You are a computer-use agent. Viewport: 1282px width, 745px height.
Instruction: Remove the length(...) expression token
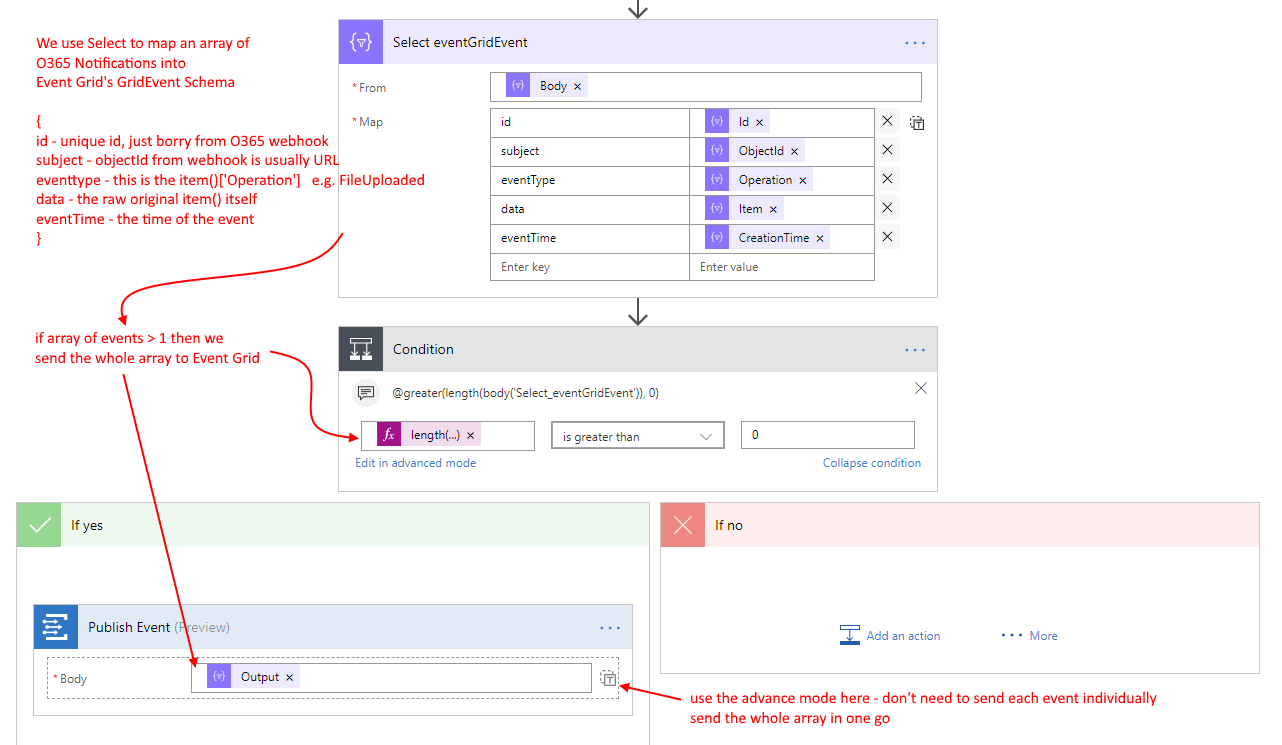(470, 435)
